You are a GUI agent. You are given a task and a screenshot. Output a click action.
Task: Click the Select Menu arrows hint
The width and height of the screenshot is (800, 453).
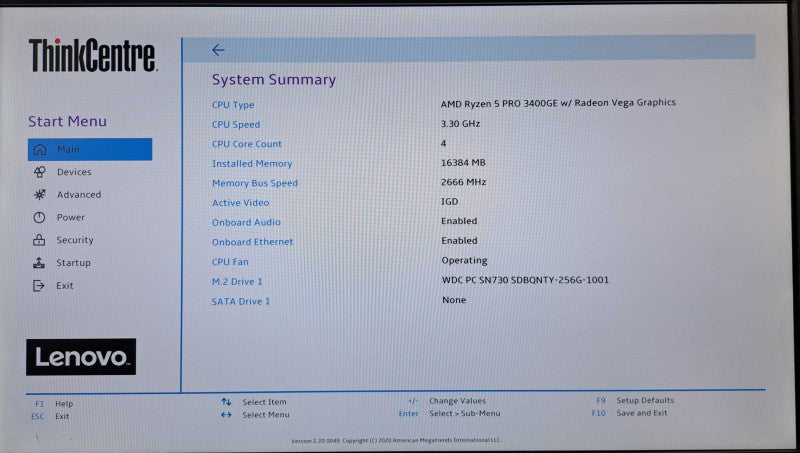click(x=255, y=415)
